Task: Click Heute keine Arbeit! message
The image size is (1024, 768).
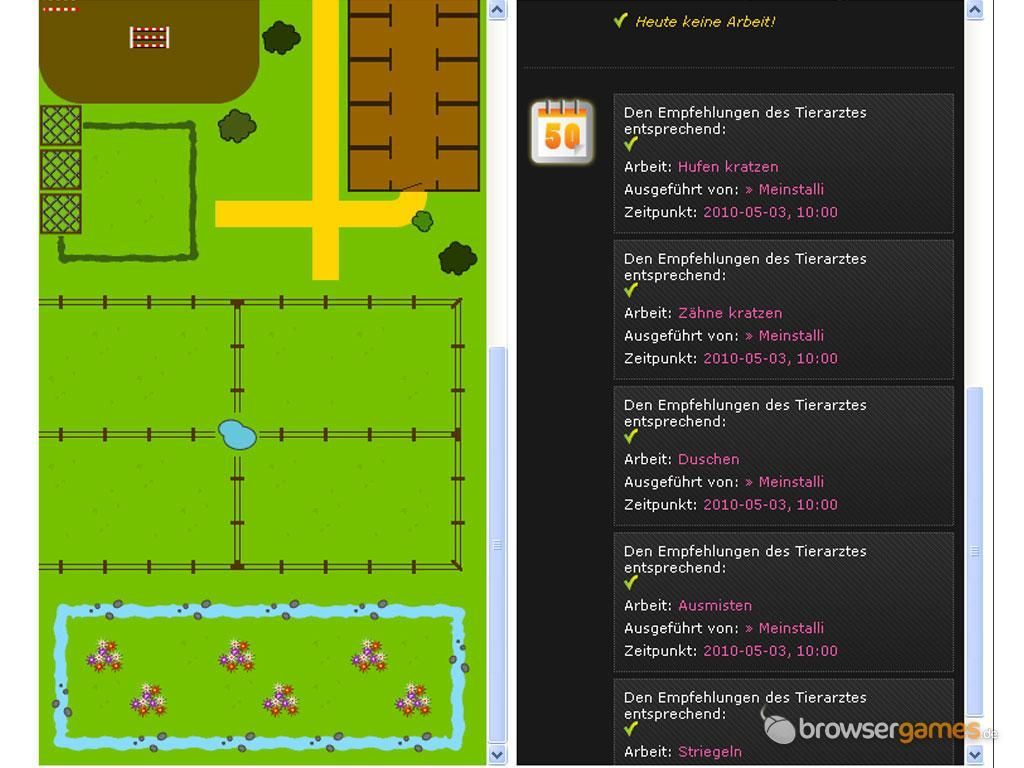Action: point(705,22)
